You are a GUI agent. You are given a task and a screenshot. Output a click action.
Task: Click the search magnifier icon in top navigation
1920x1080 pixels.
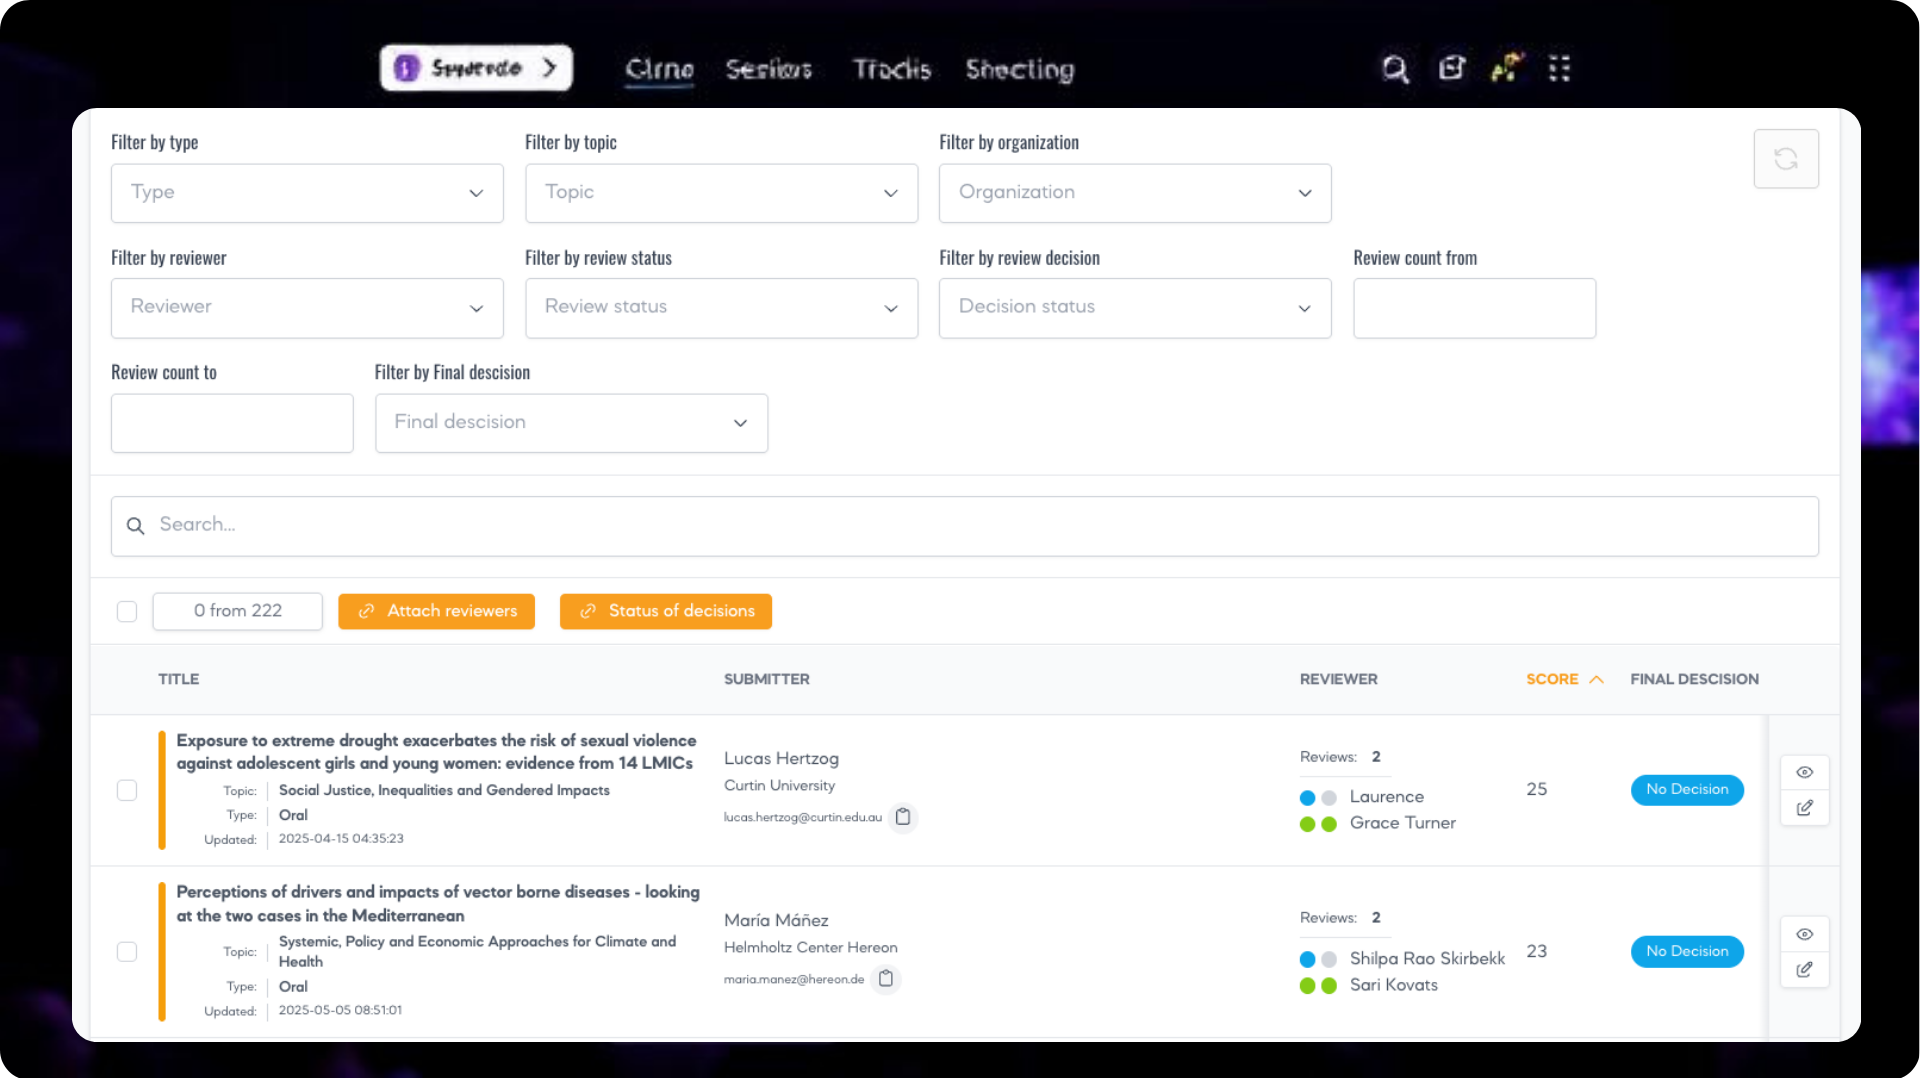click(1395, 69)
